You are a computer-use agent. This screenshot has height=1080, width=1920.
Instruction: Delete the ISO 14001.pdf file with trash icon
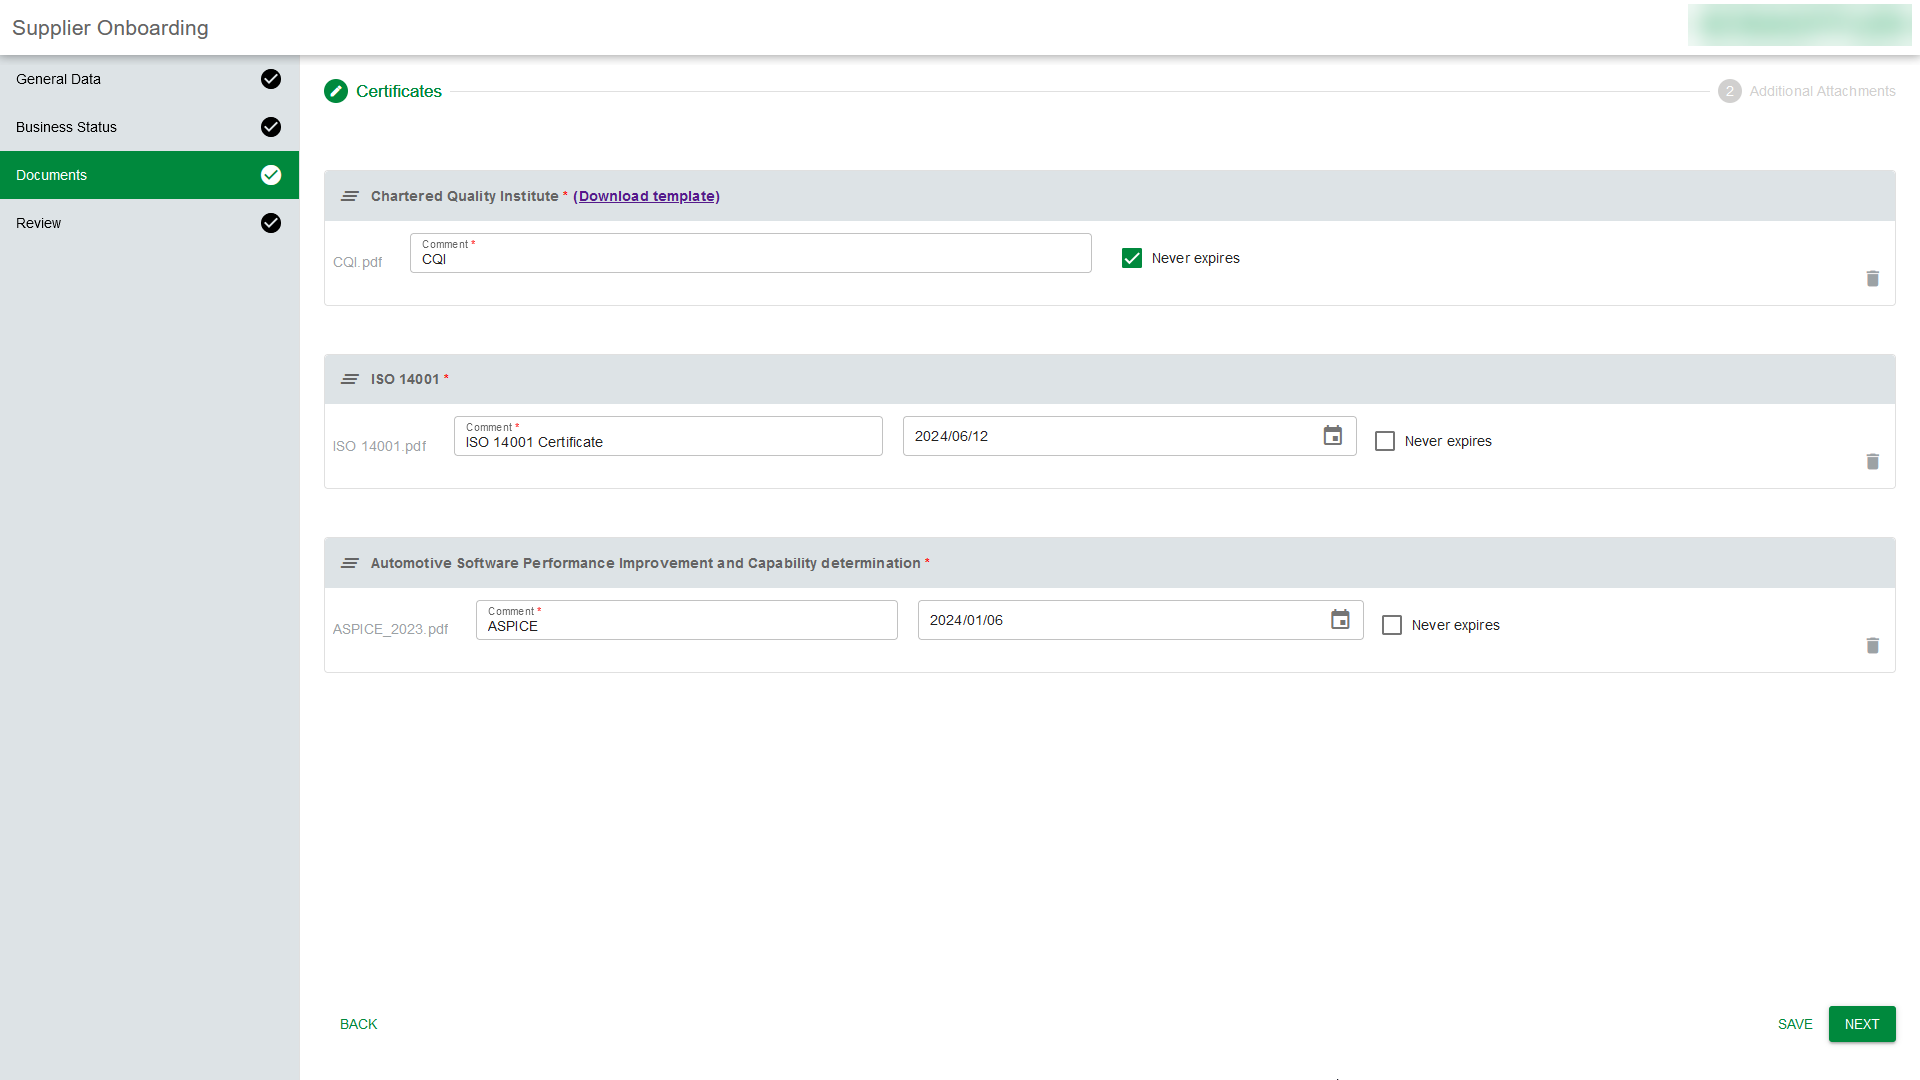coord(1872,462)
